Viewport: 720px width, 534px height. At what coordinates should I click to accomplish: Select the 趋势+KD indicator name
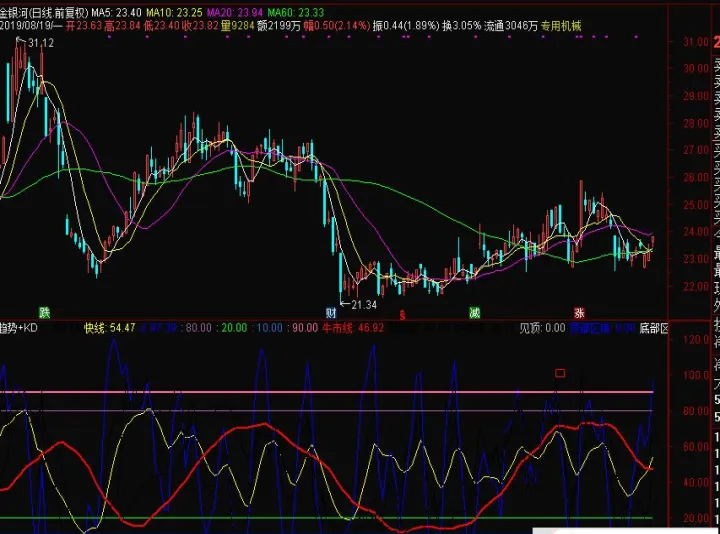(x=19, y=328)
